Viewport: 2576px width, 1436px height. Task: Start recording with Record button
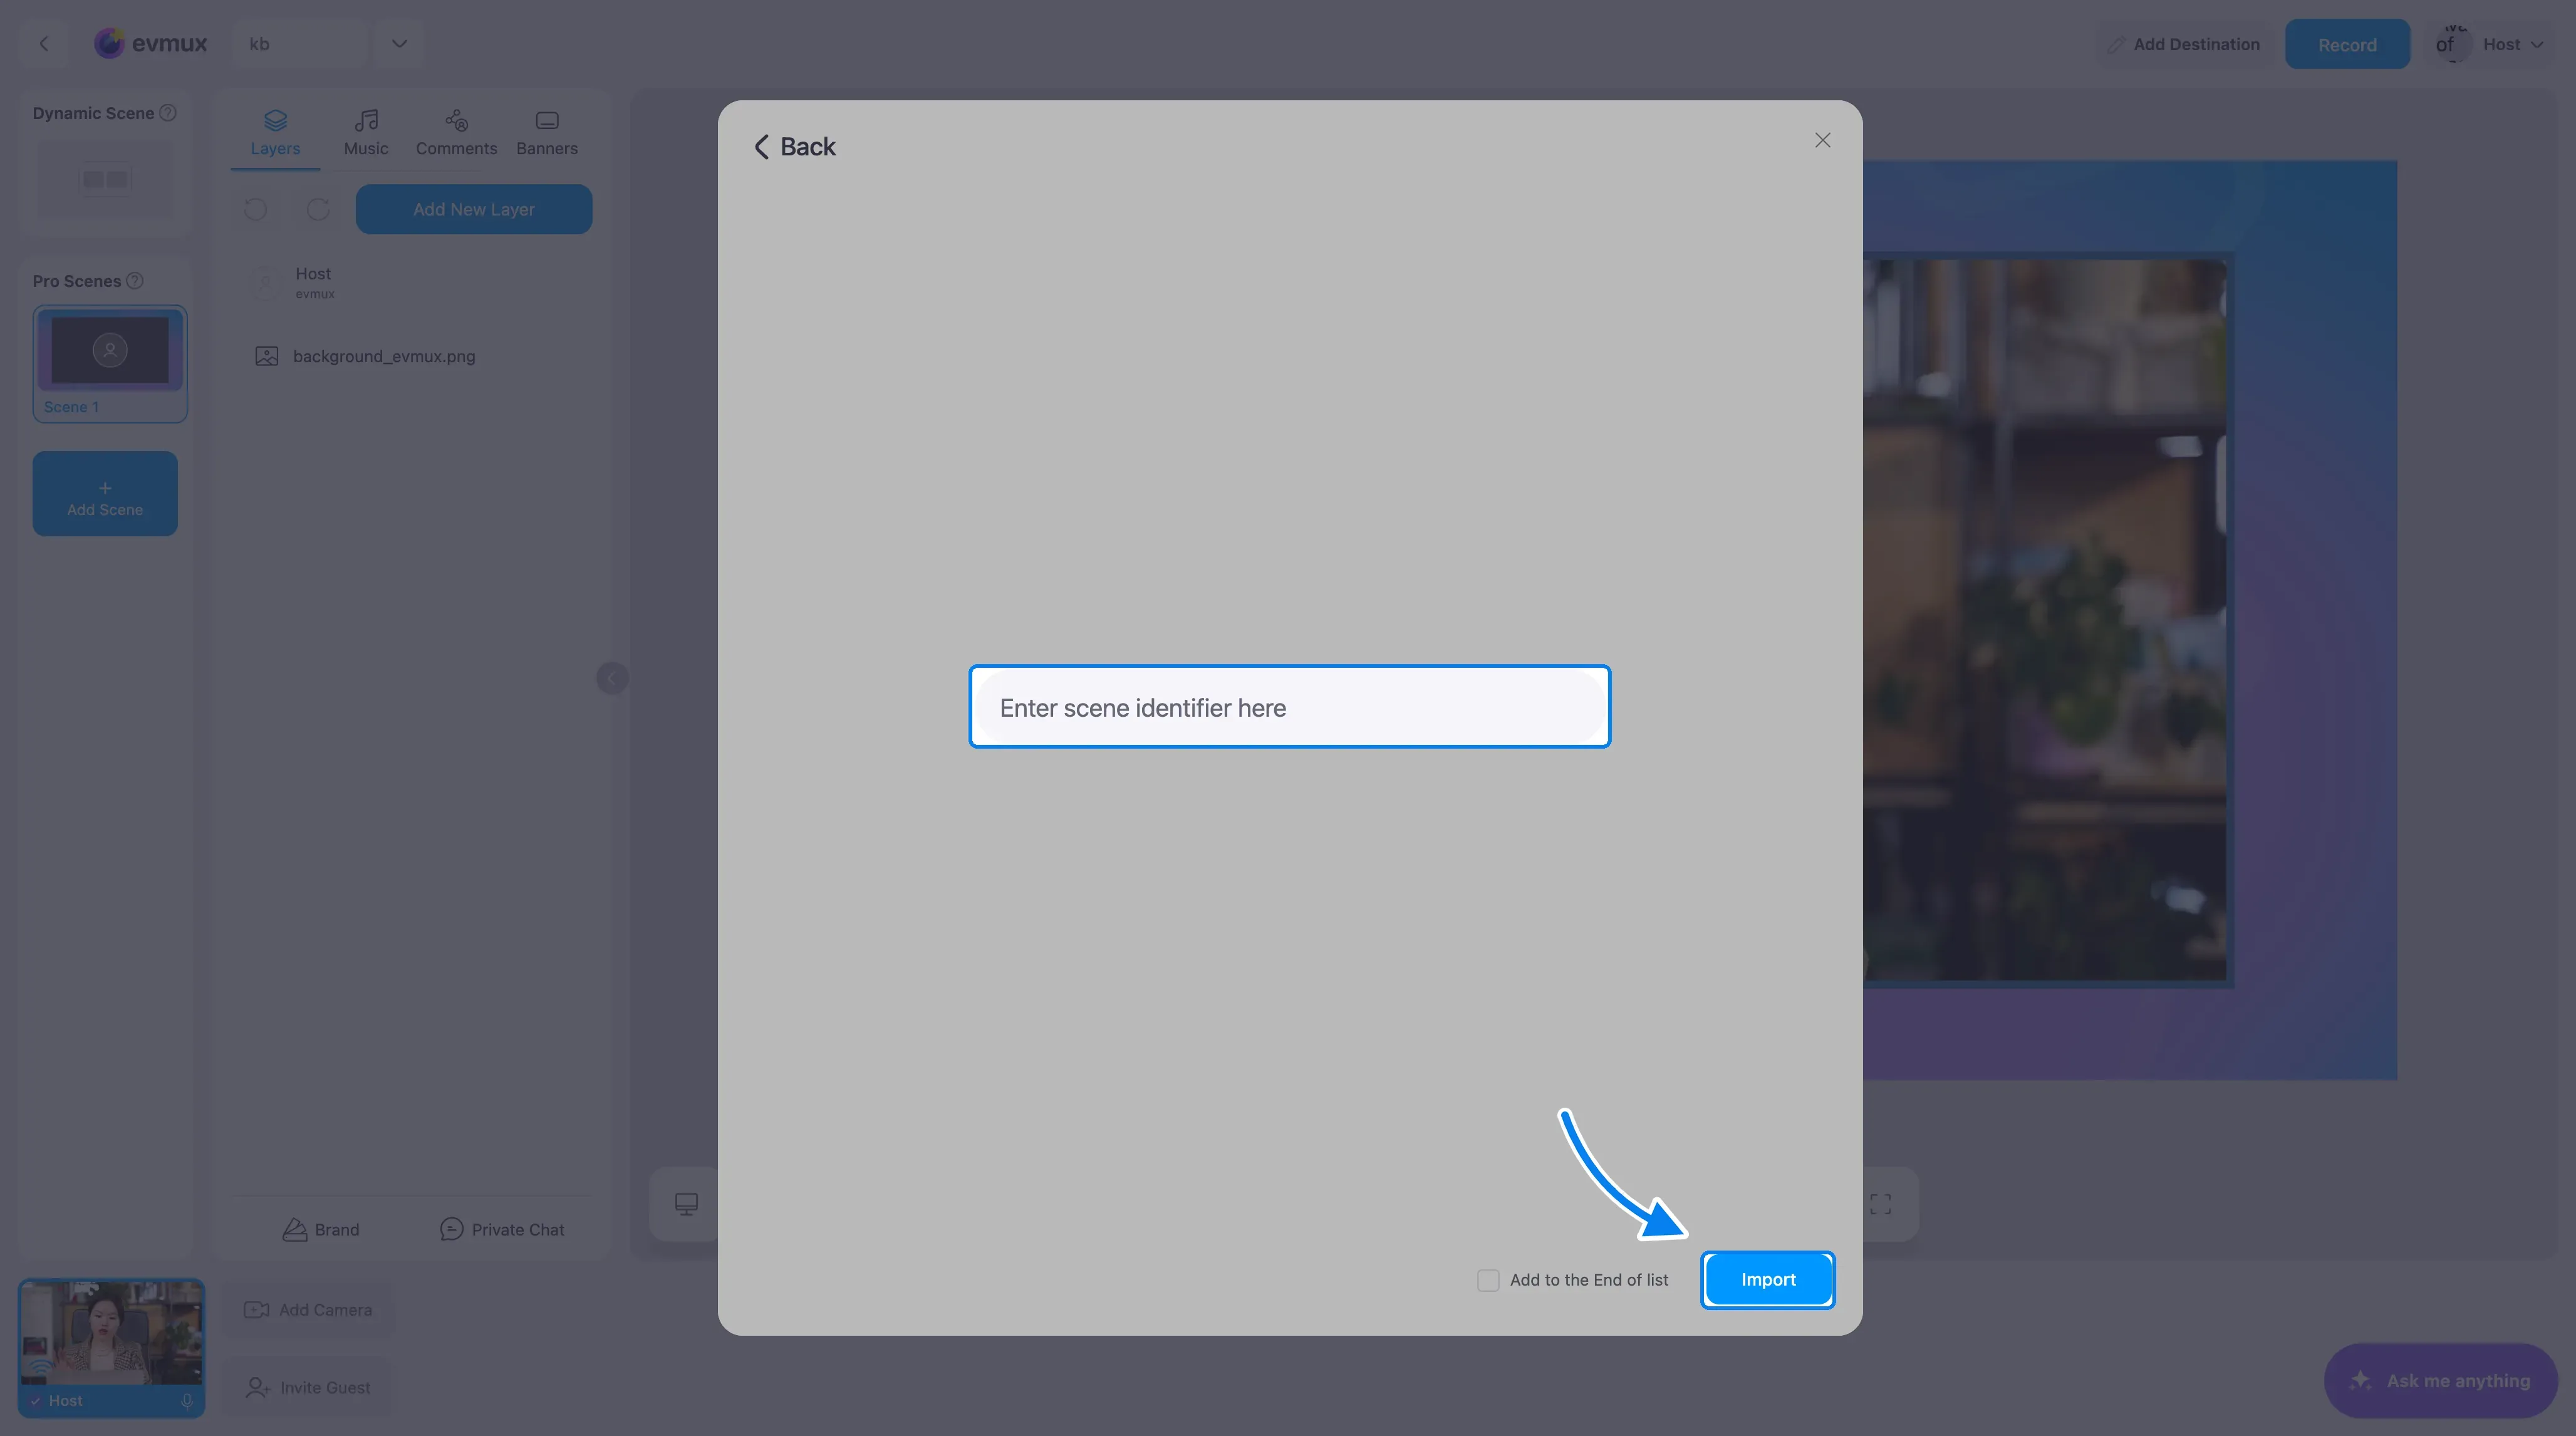[x=2347, y=44]
